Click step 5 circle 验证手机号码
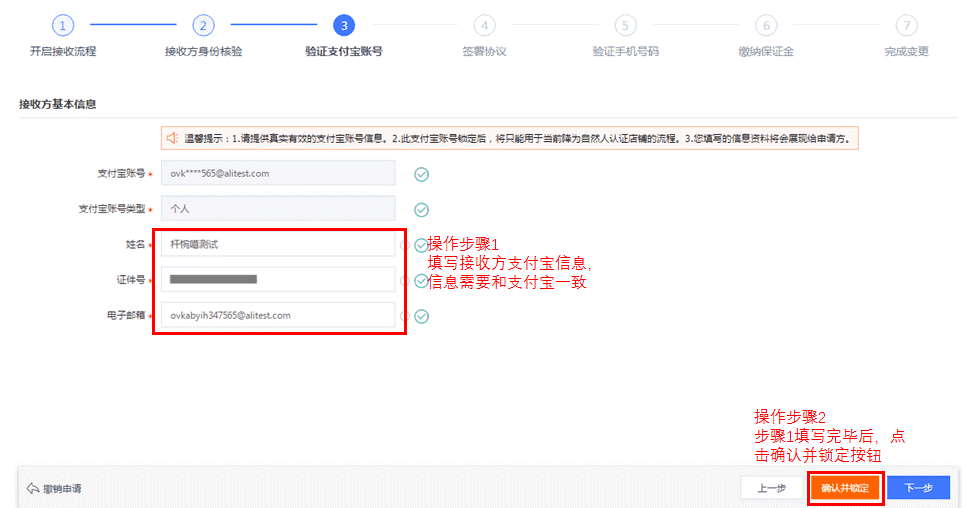The height and width of the screenshot is (508, 966). [x=625, y=26]
